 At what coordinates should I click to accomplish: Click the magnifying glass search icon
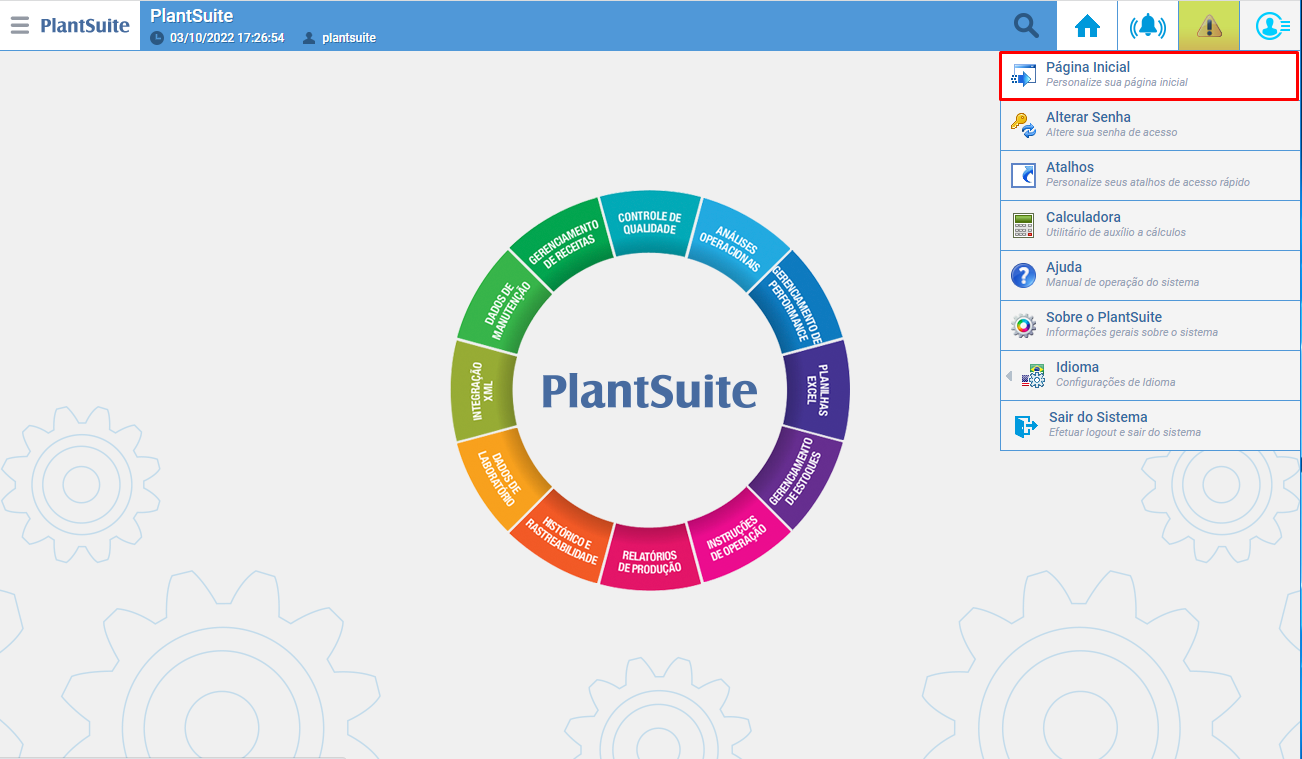(1027, 26)
